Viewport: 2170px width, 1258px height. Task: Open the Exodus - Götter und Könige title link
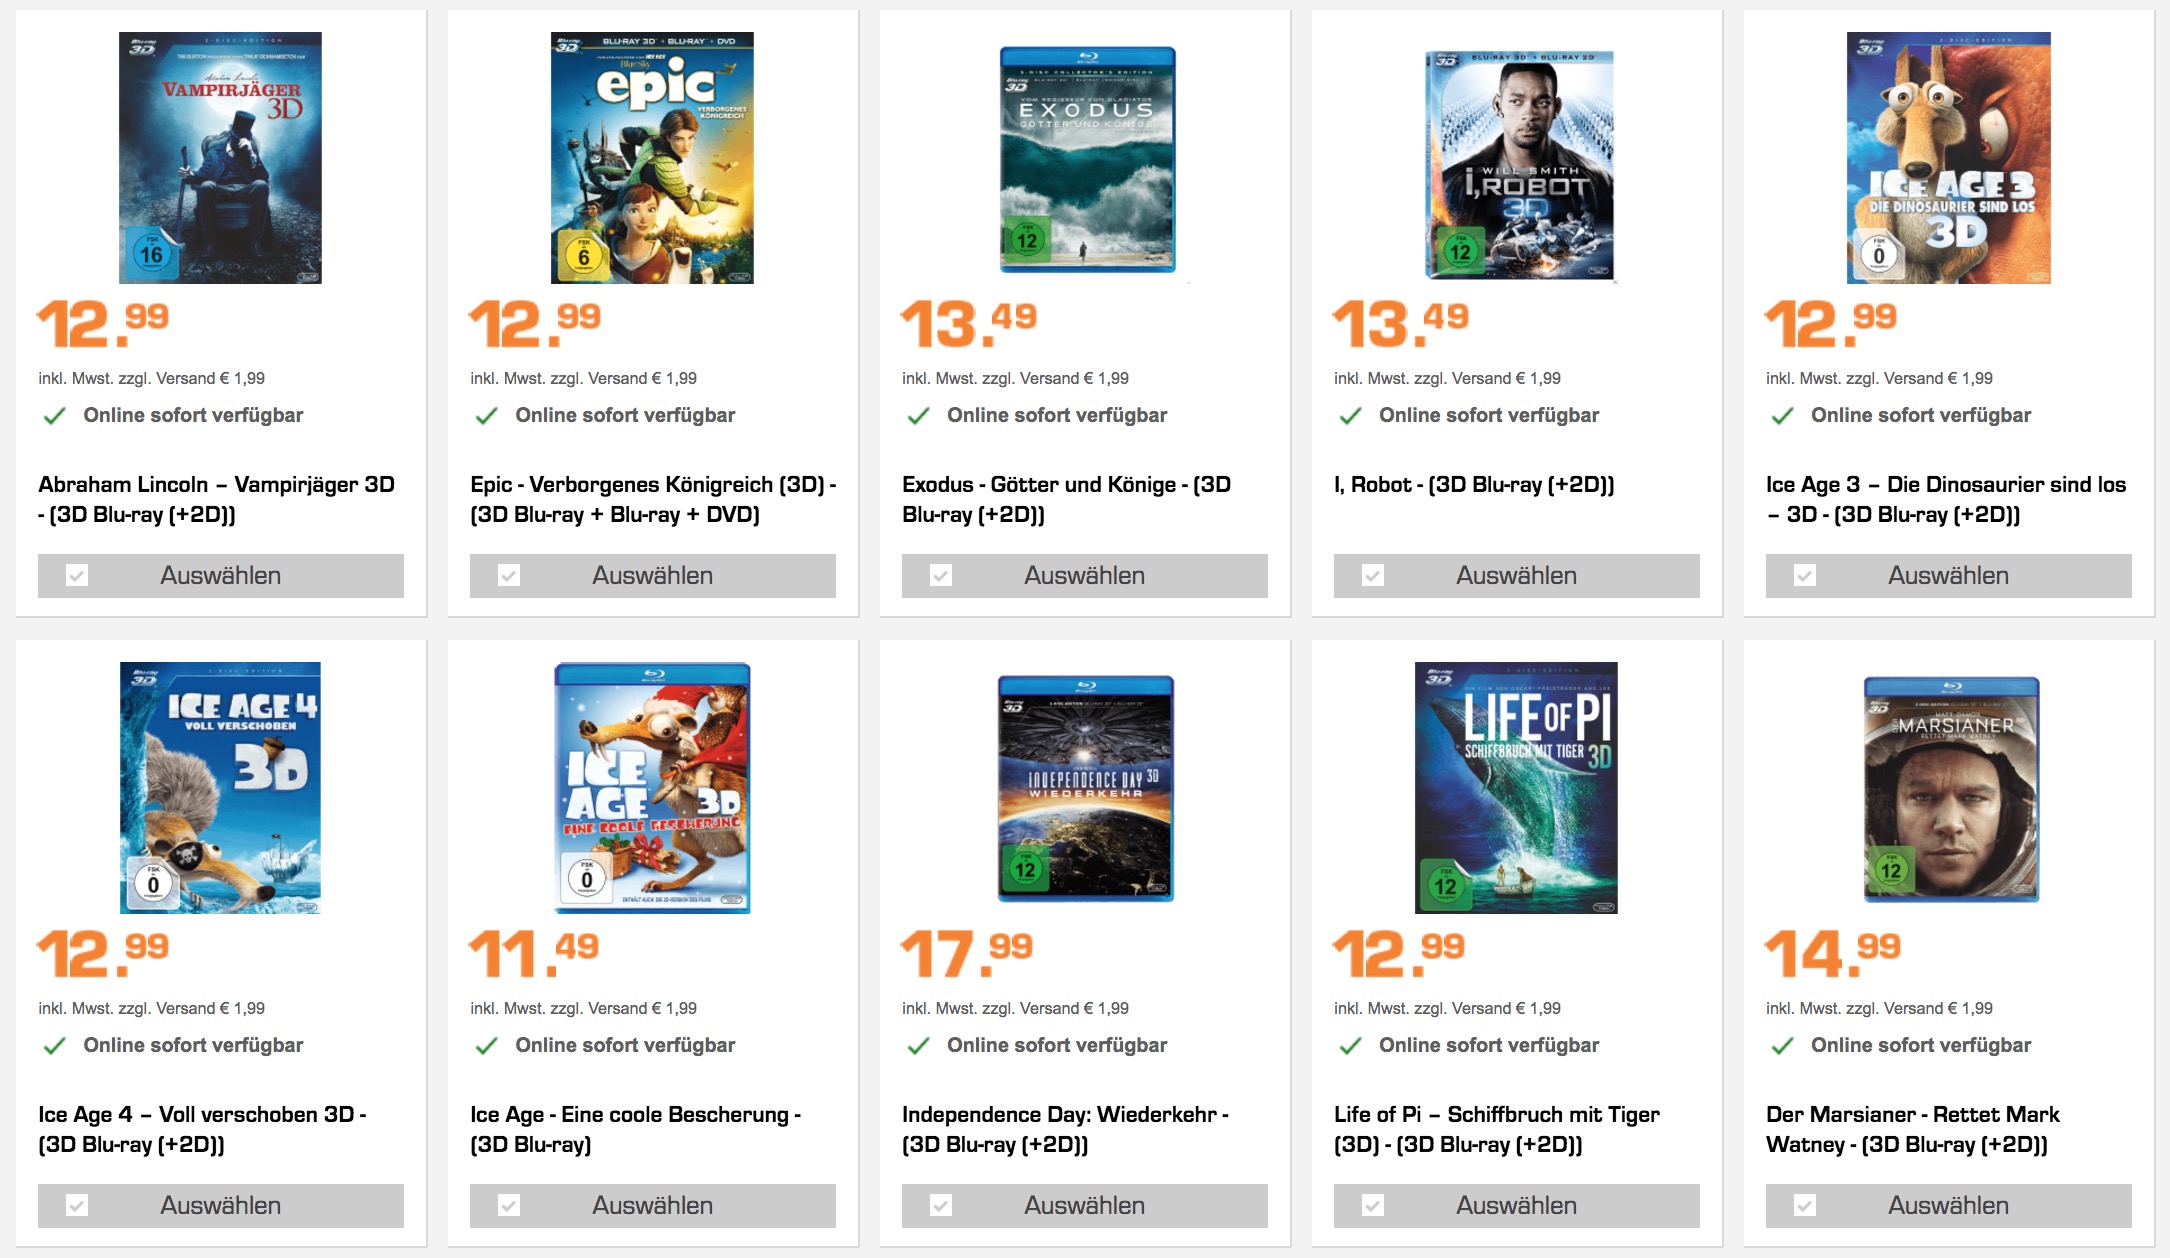tap(1066, 499)
